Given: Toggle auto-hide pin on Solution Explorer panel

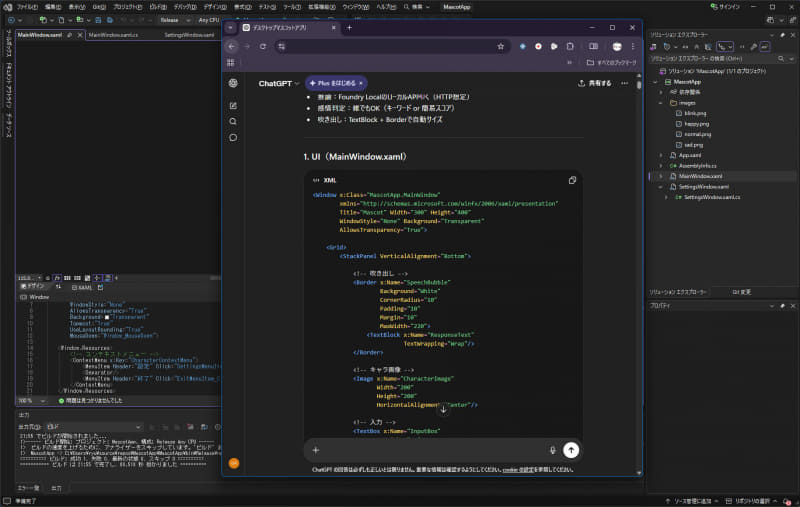Looking at the screenshot, I should 782,35.
